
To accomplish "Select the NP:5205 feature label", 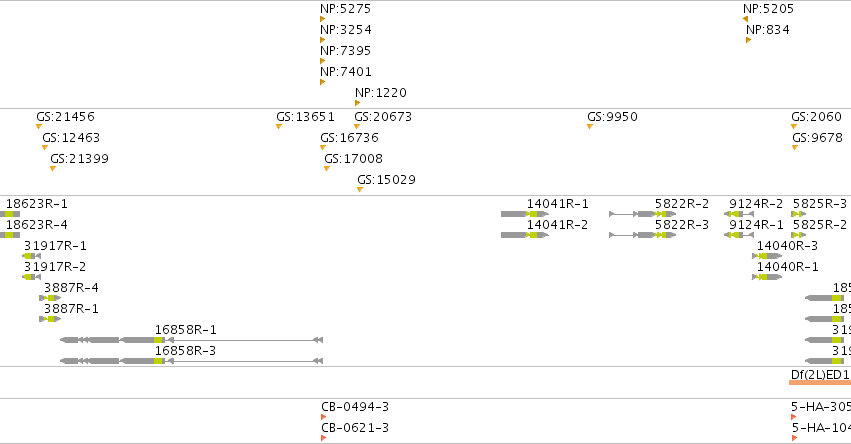I will click(768, 9).
